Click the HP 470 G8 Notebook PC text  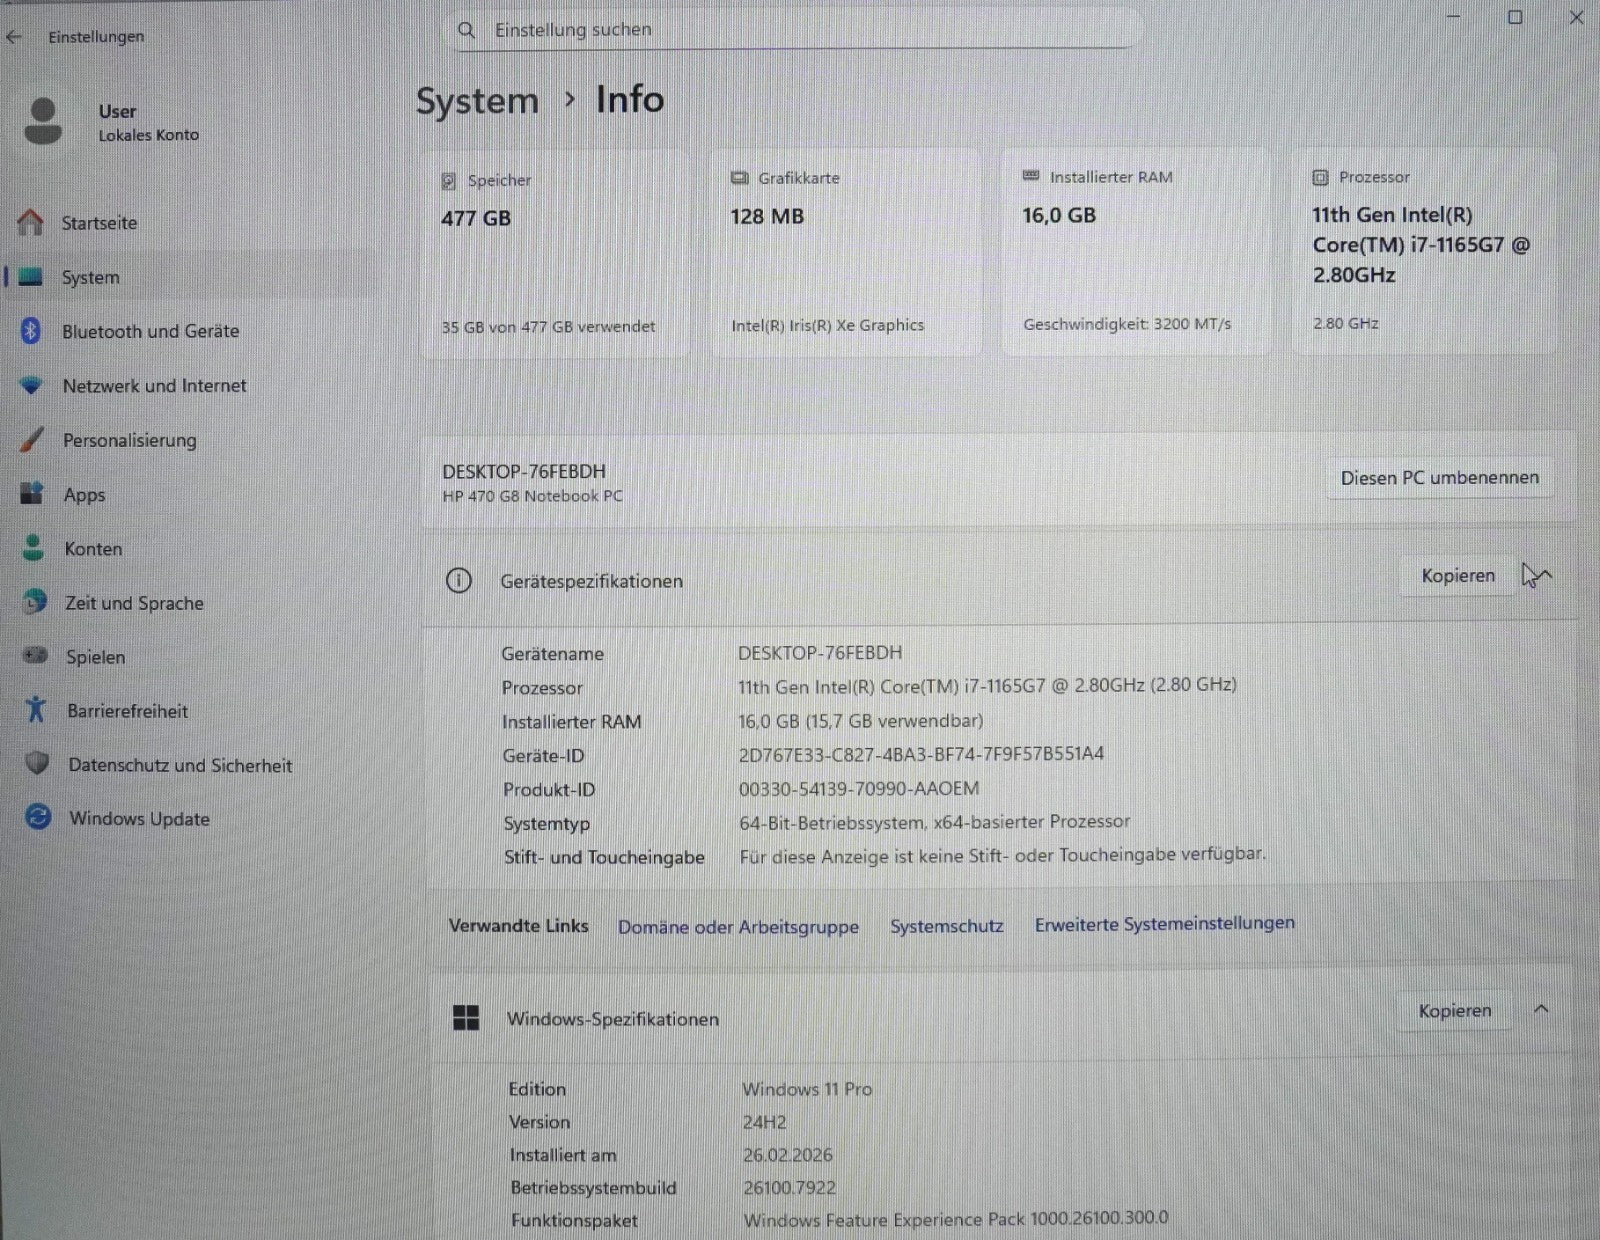532,496
